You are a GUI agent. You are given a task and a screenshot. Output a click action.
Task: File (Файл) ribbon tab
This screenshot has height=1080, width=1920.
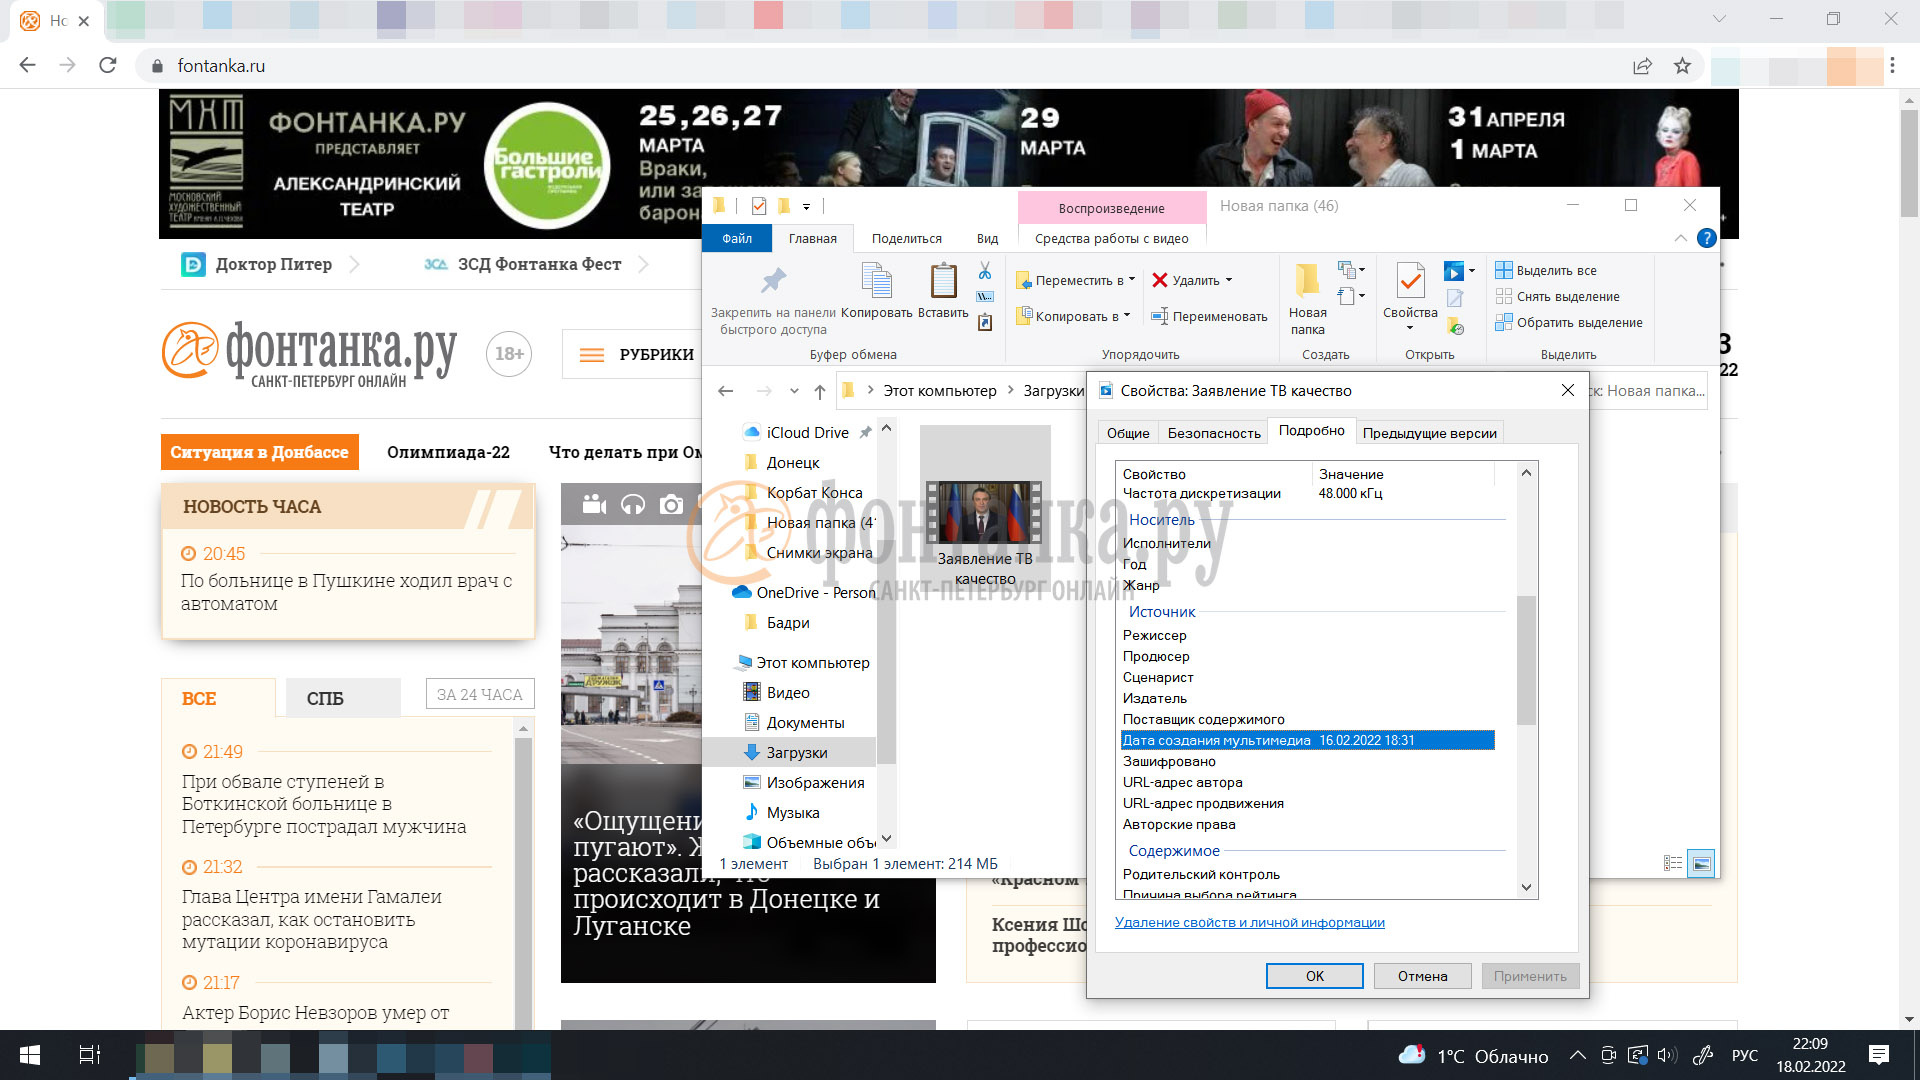tap(737, 238)
